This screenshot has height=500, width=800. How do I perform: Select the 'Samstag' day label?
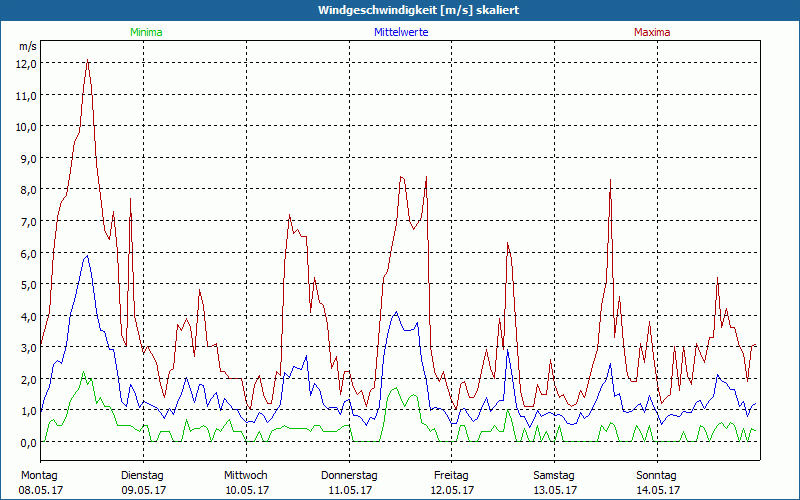(554, 475)
